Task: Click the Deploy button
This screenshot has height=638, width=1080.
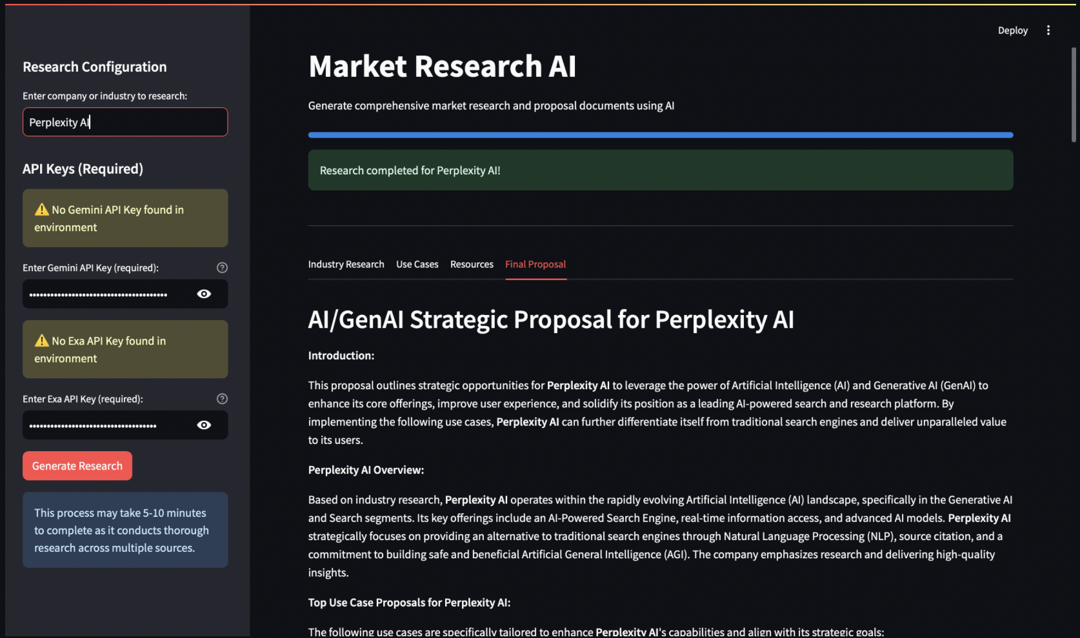Action: 1012,30
